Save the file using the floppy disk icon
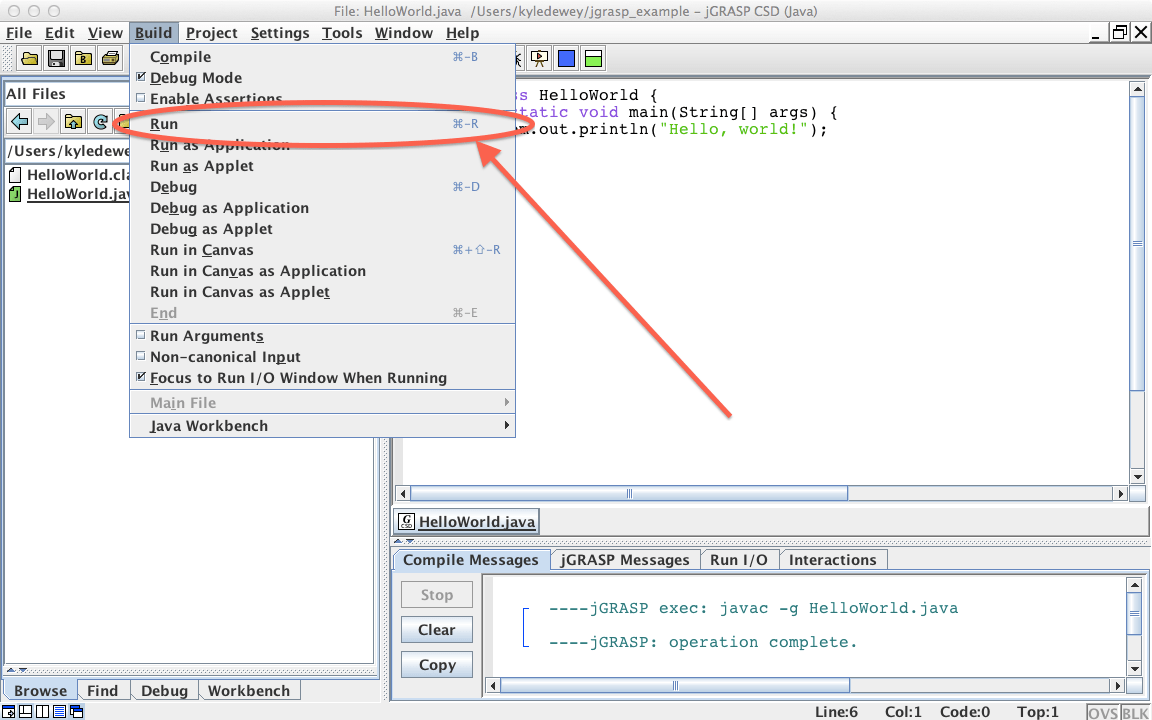 coord(56,57)
